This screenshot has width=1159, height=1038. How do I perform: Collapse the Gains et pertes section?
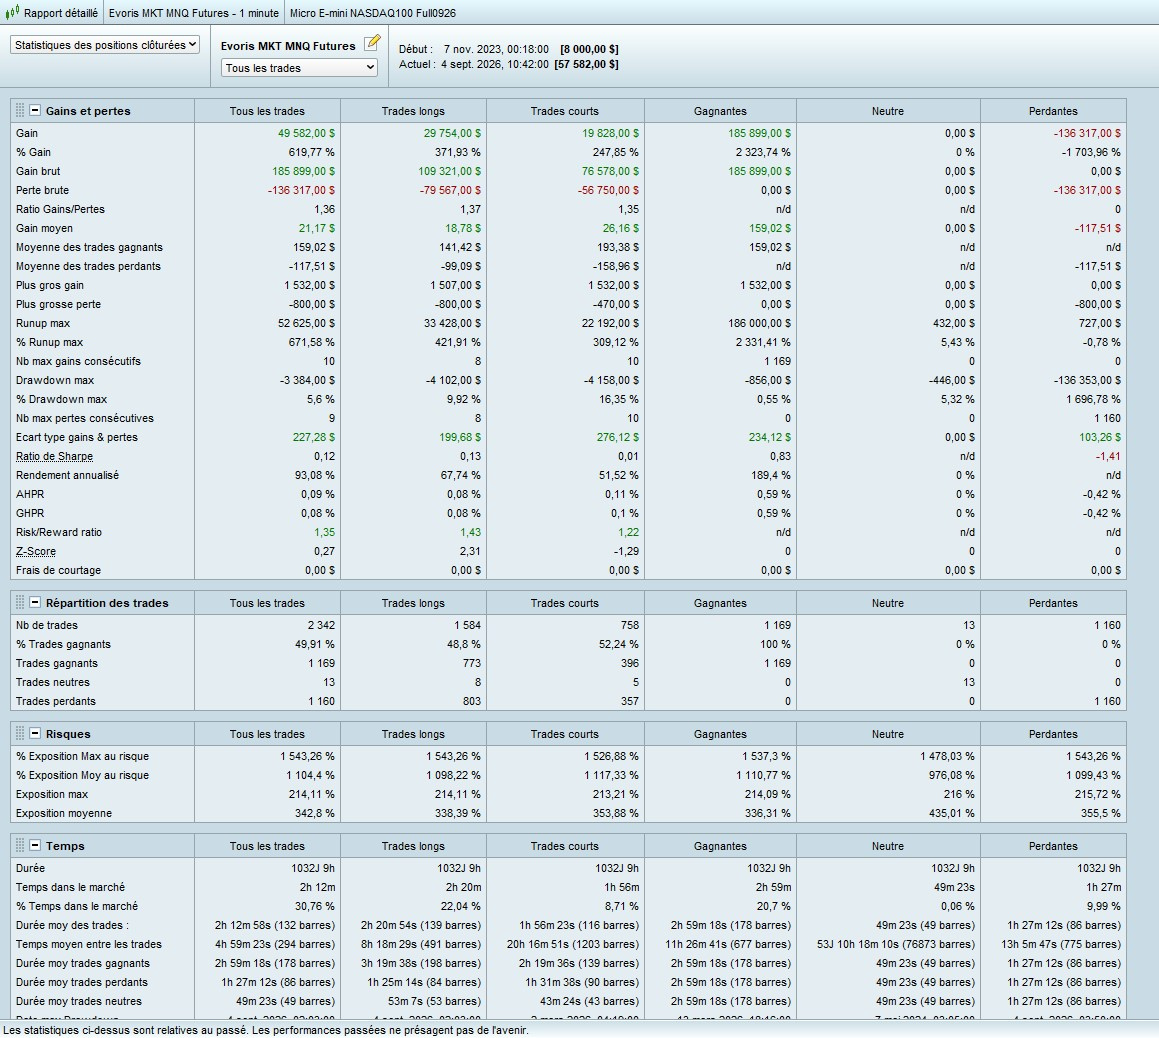coord(35,110)
